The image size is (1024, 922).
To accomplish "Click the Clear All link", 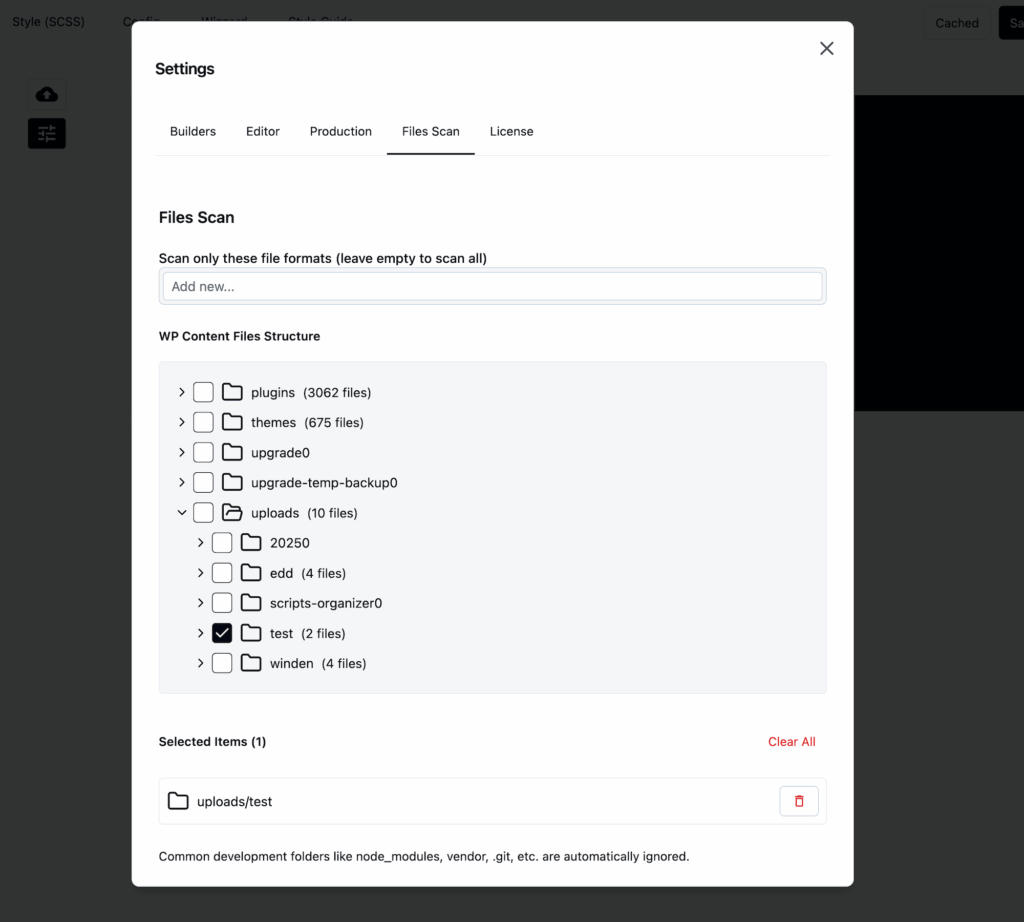I will tap(791, 741).
